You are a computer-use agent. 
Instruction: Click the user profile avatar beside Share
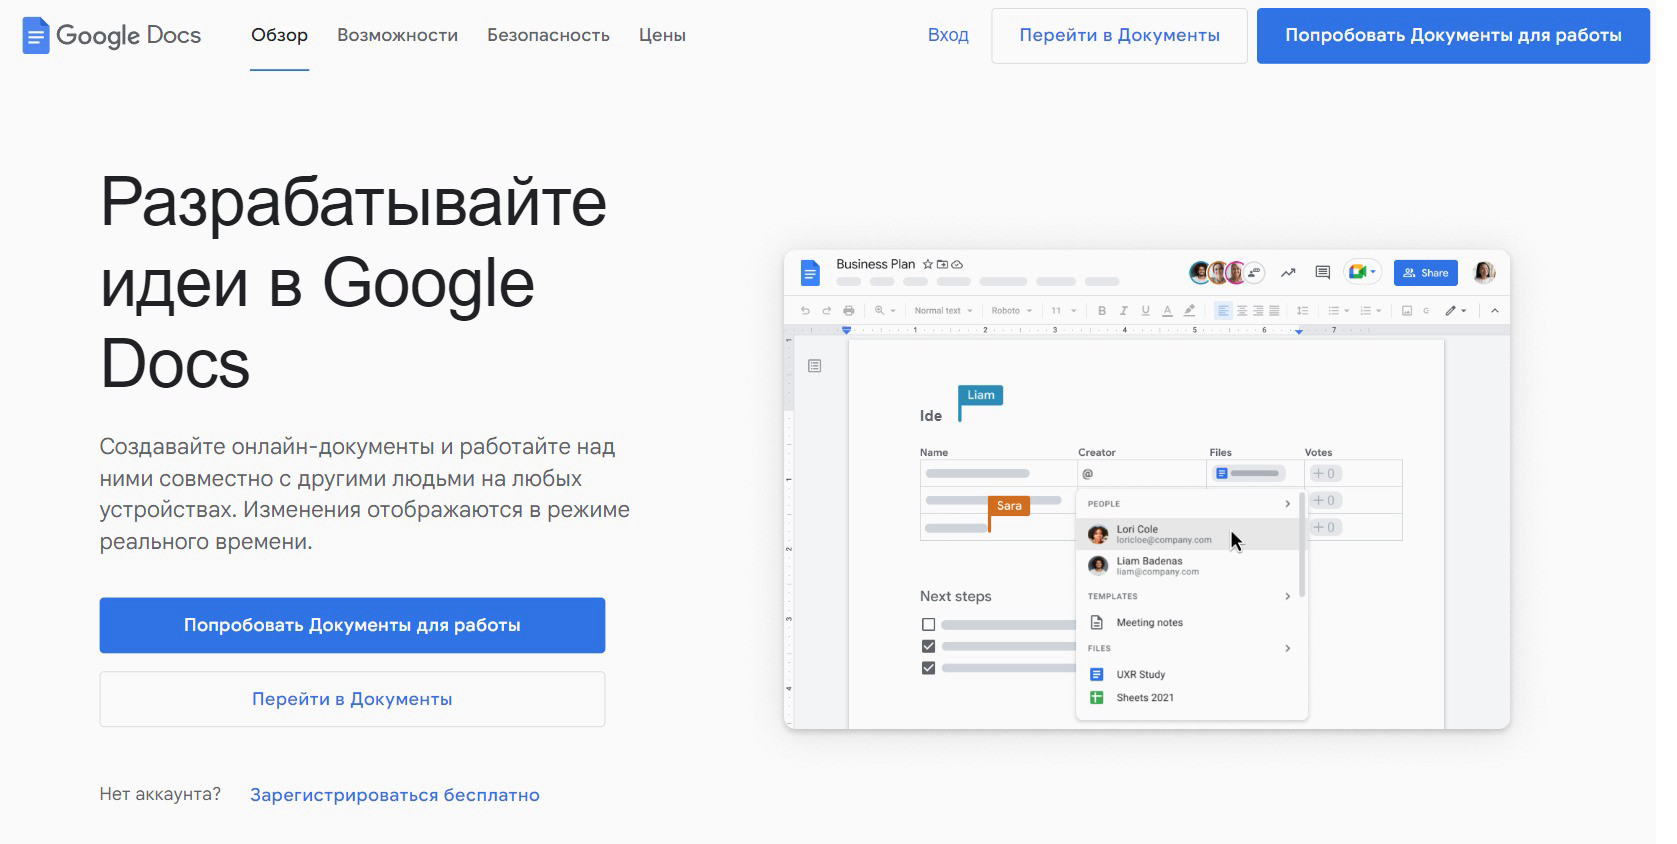point(1484,272)
